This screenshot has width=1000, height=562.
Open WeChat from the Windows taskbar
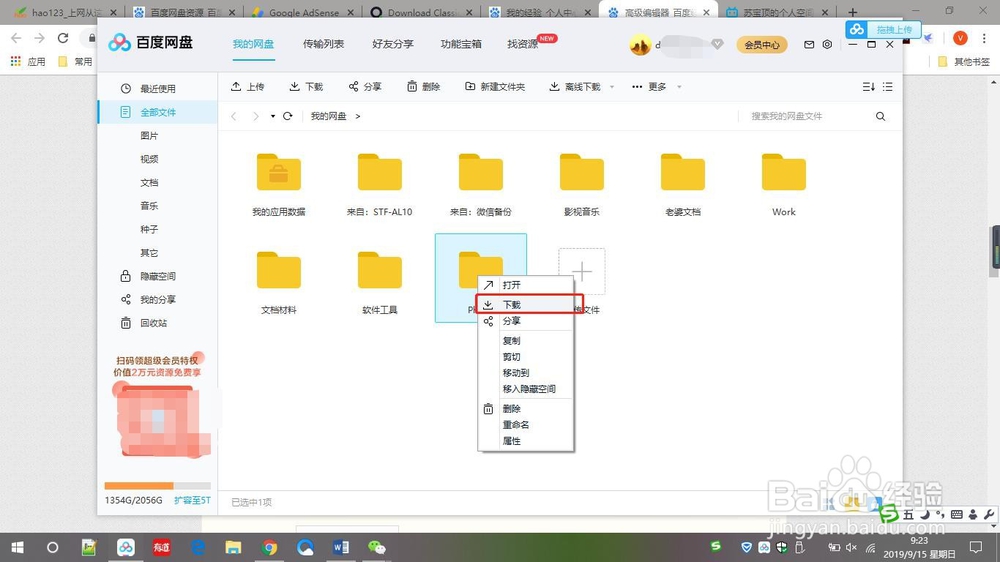pyautogui.click(x=376, y=547)
